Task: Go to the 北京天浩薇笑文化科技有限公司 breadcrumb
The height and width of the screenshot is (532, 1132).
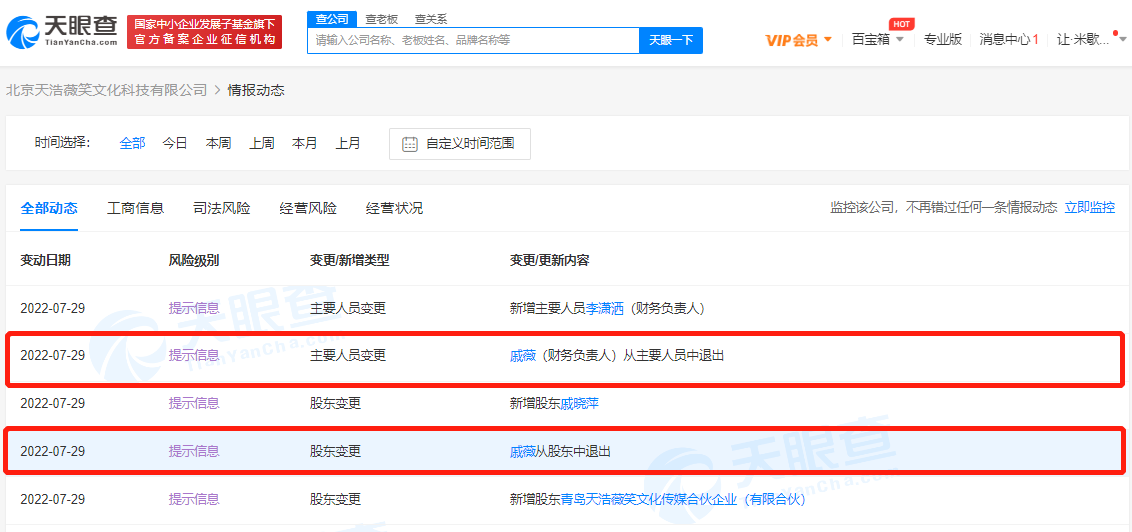Action: pos(106,90)
